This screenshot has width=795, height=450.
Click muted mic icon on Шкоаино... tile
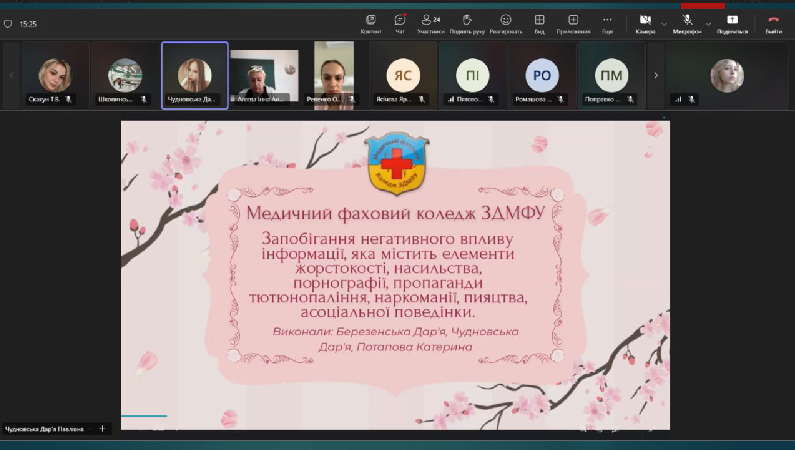[143, 99]
